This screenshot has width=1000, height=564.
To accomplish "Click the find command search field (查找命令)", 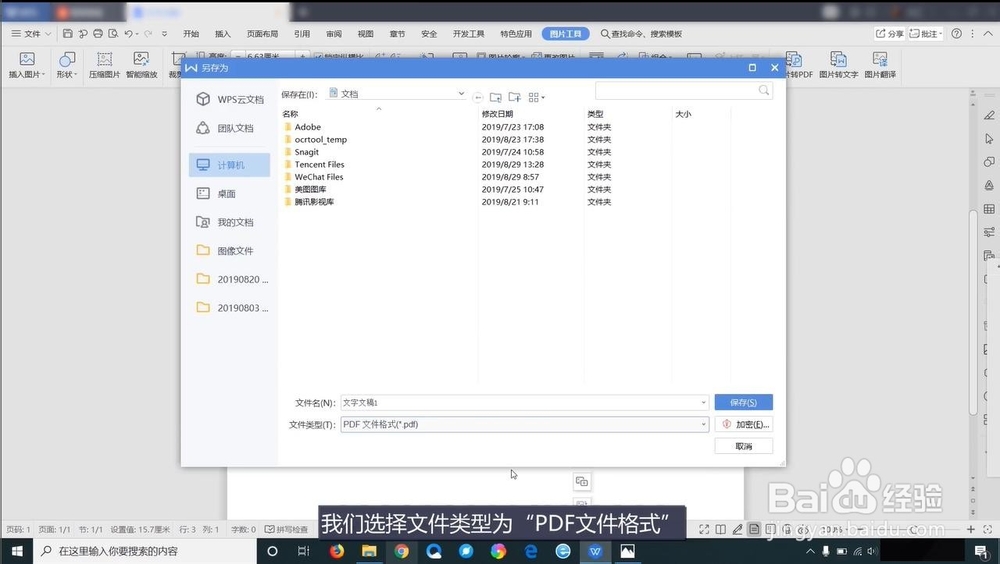I will tap(641, 34).
